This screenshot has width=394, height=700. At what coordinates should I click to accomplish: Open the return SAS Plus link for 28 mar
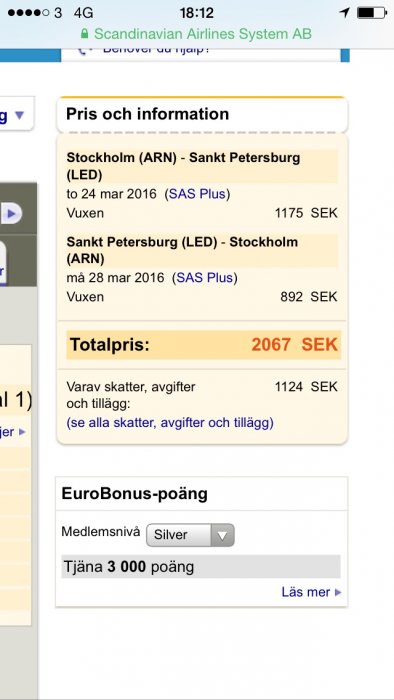(205, 278)
